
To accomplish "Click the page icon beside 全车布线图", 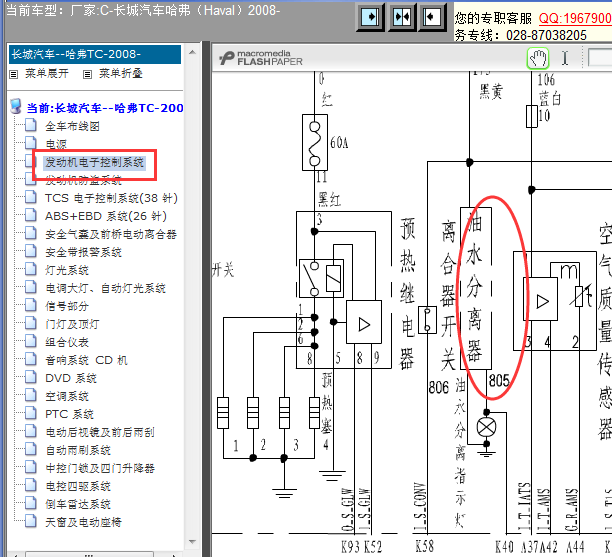I will pyautogui.click(x=30, y=126).
